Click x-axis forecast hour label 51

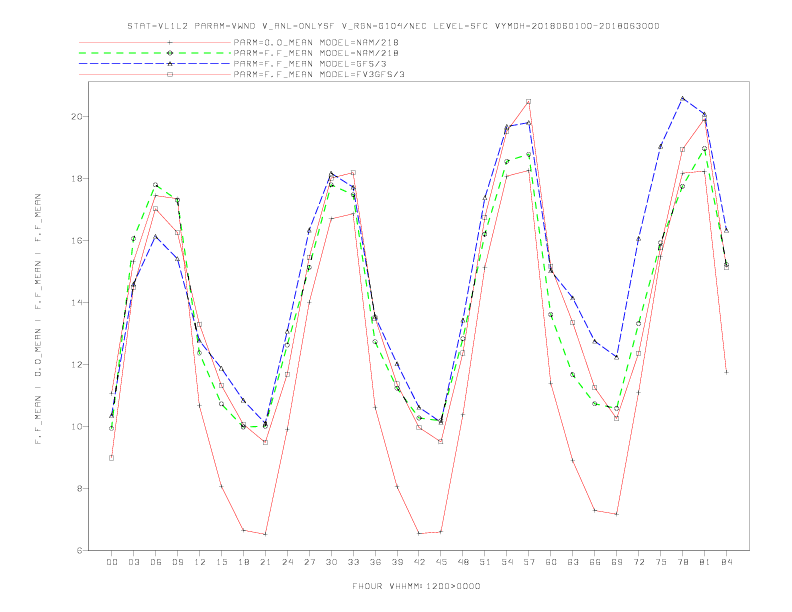(x=485, y=562)
